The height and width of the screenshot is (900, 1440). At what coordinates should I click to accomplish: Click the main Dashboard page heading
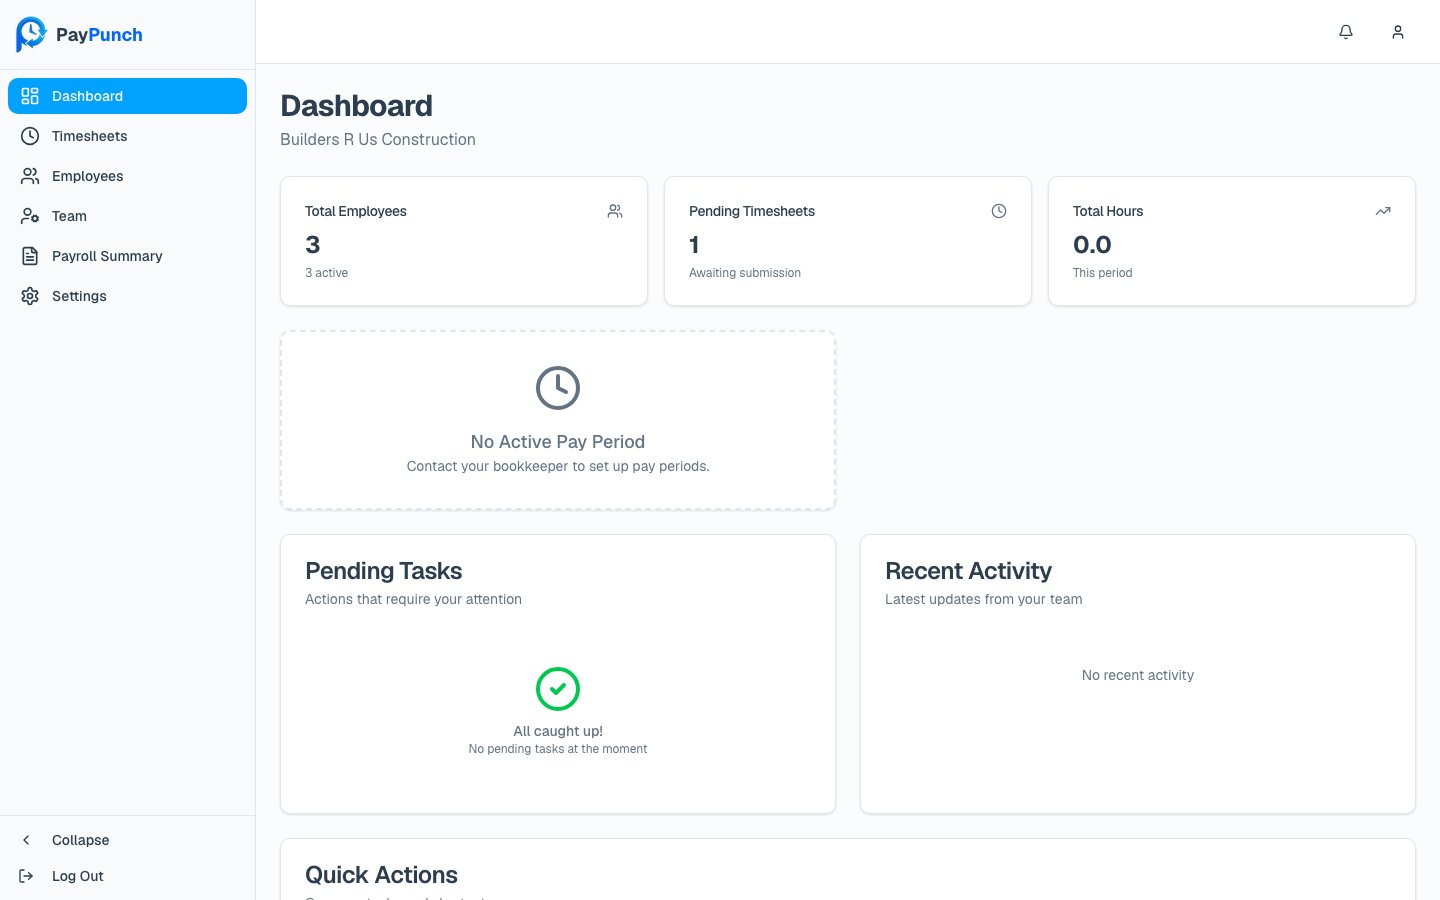pos(357,106)
